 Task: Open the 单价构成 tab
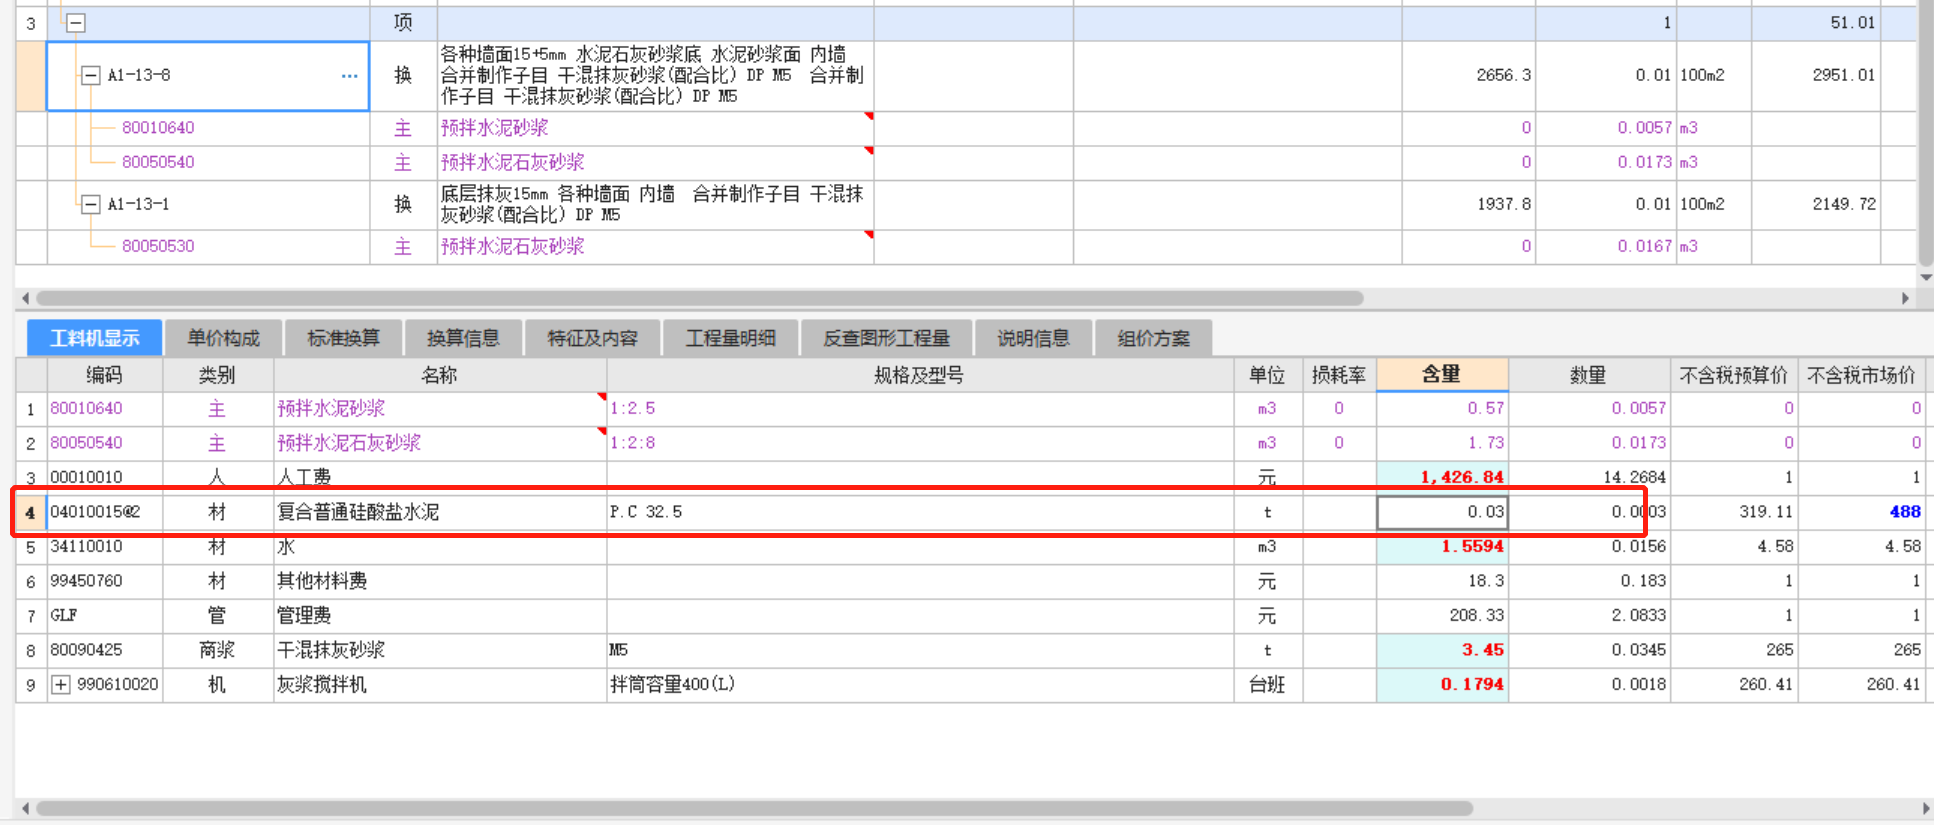point(223,338)
